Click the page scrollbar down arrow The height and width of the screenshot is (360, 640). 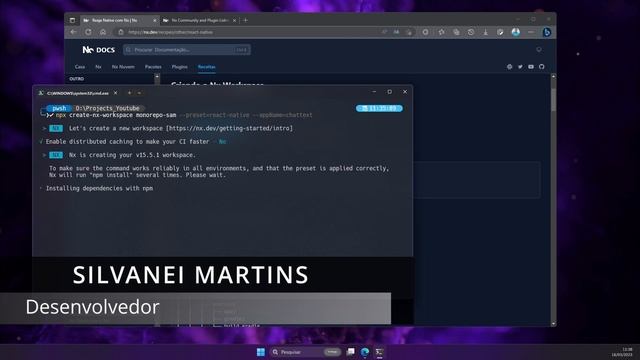tap(553, 324)
